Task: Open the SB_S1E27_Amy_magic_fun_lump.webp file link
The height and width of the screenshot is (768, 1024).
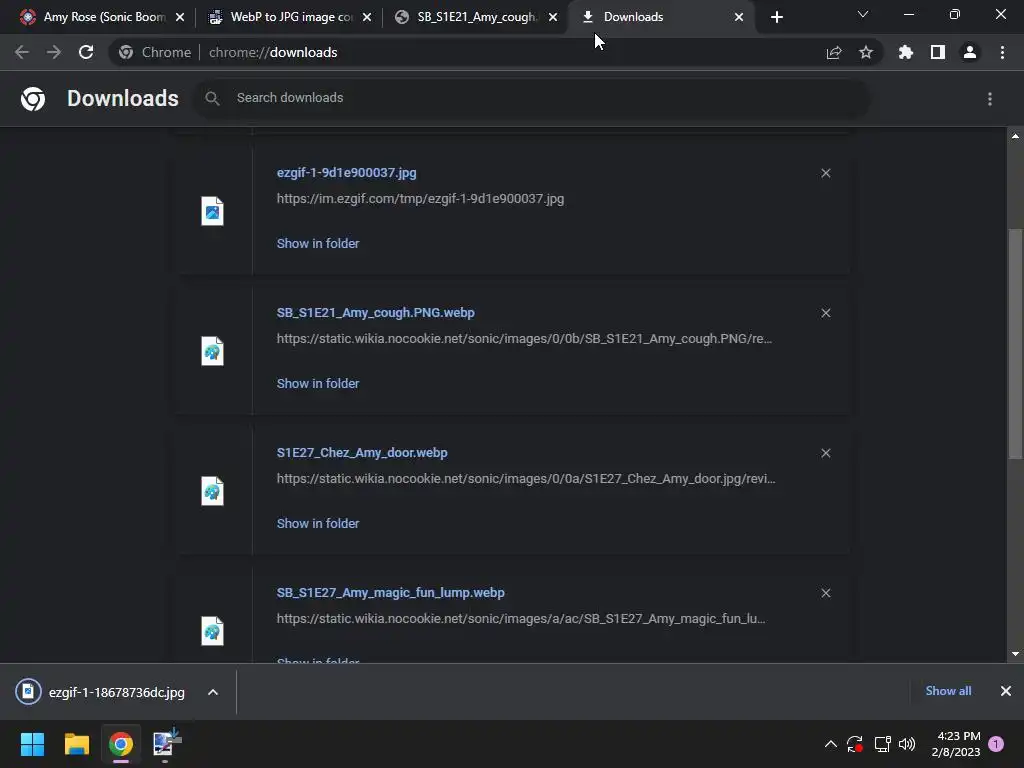Action: coord(391,592)
